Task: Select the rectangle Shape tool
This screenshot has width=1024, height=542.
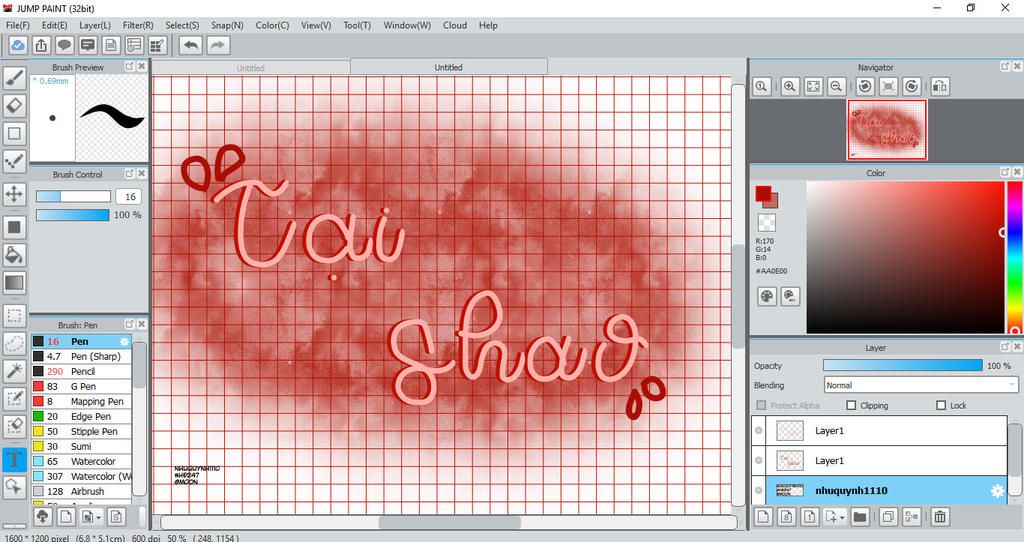Action: 14,133
